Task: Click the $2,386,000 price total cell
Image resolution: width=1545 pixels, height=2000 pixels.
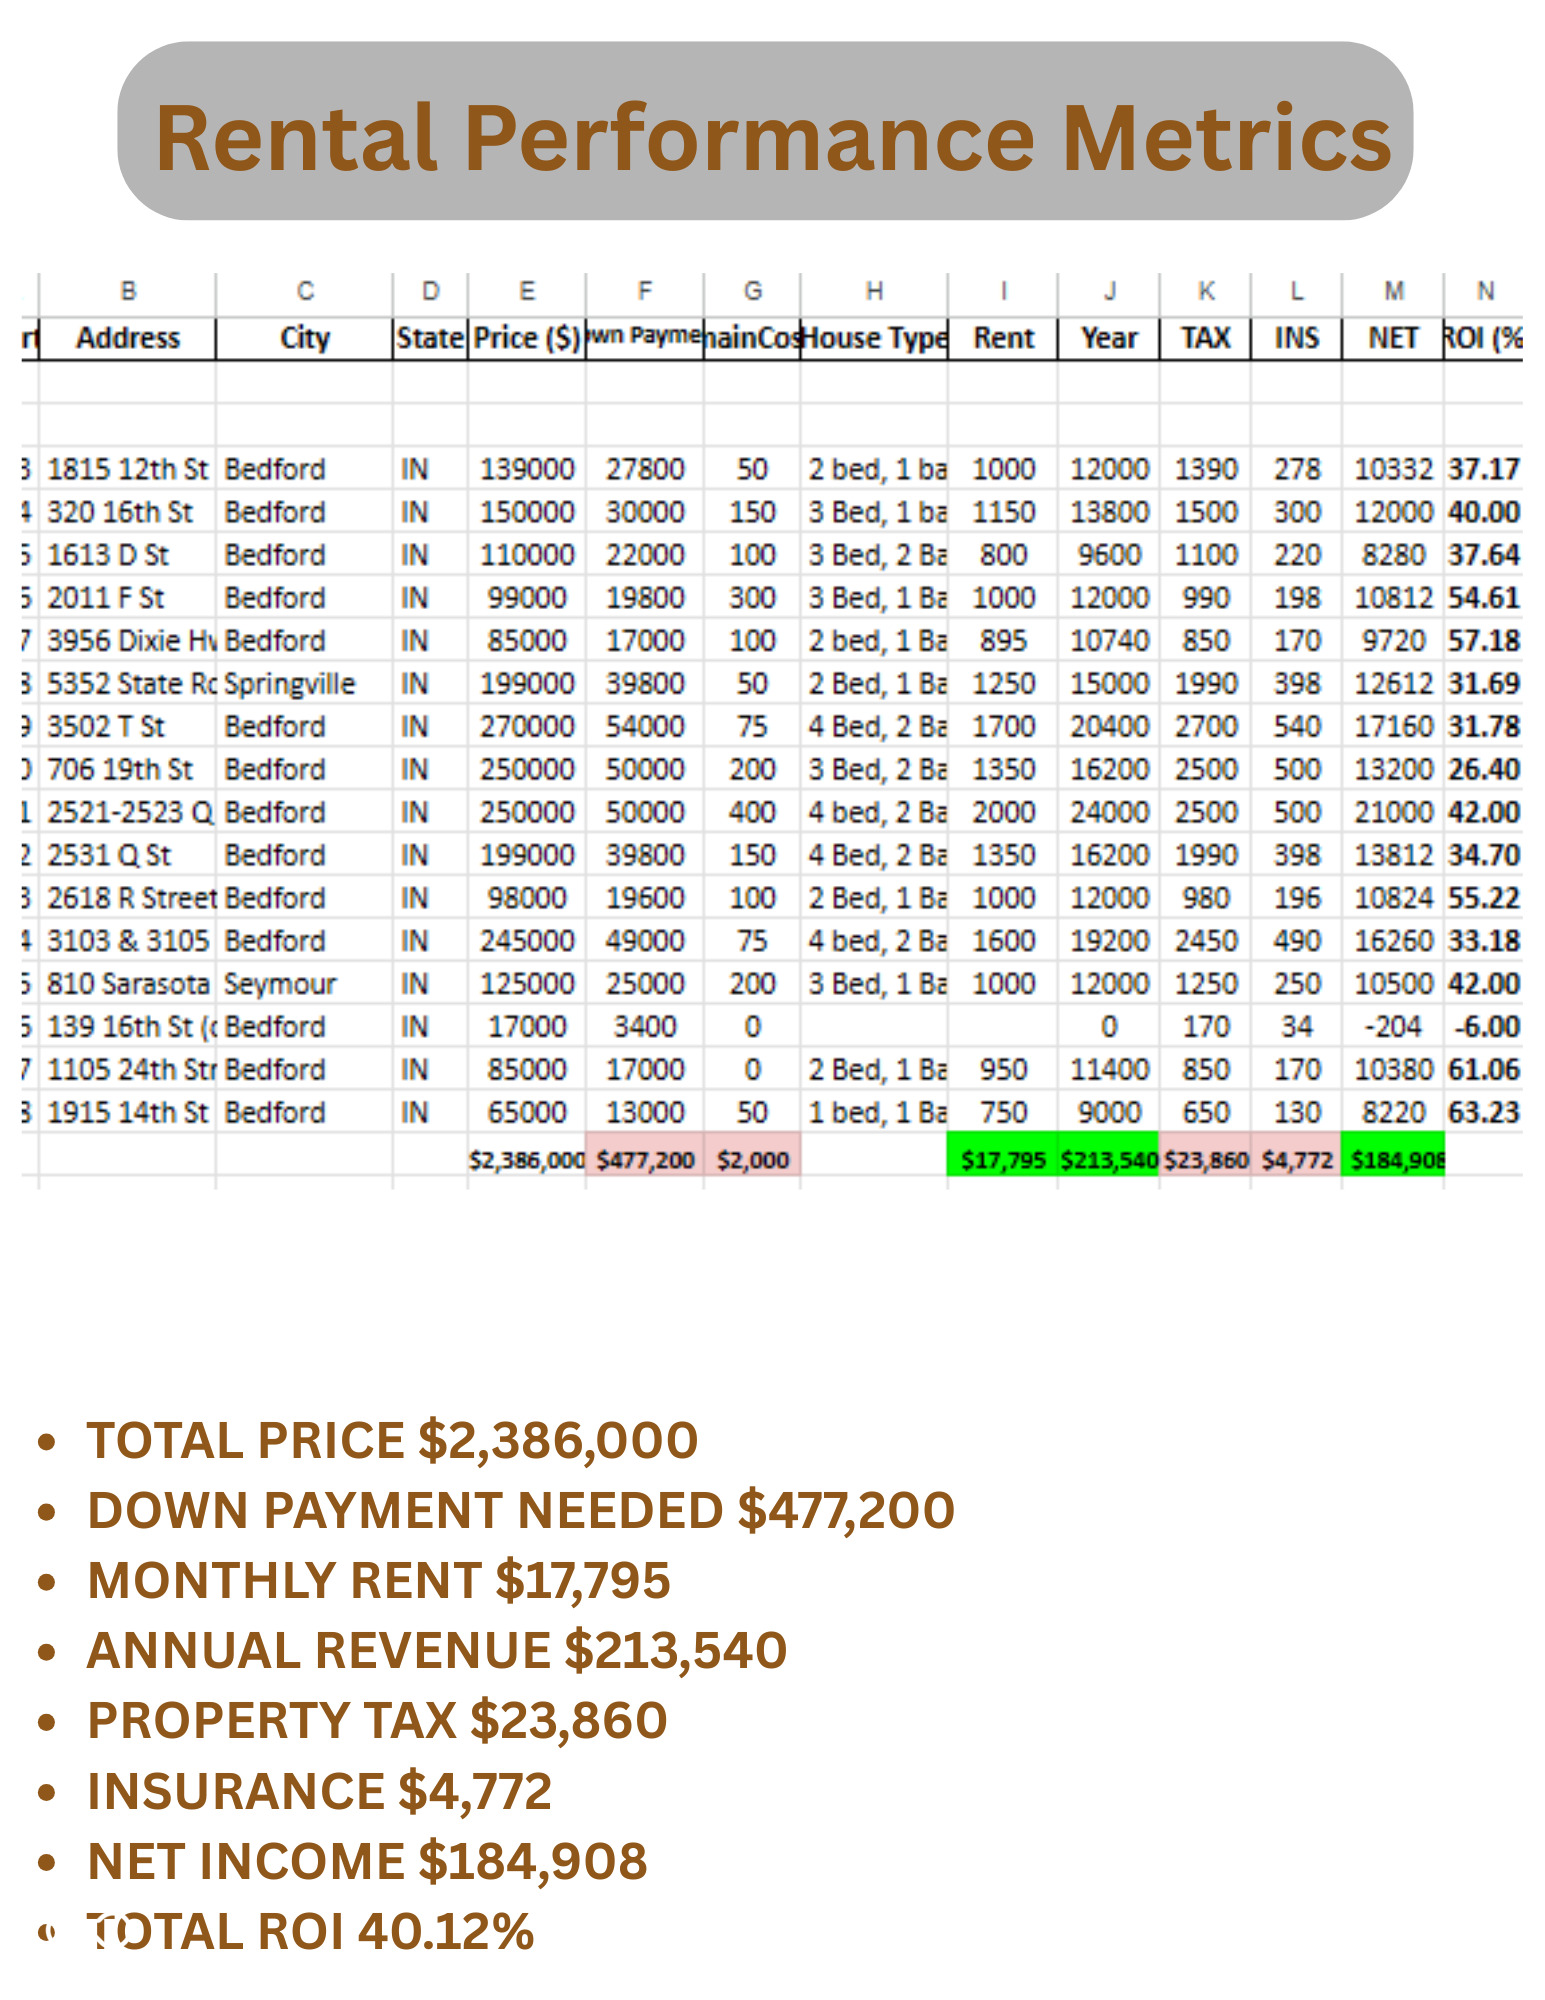Action: (x=526, y=1160)
